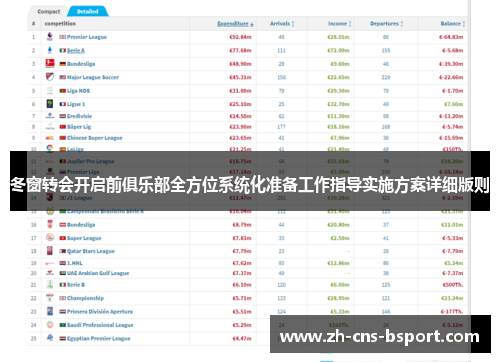The image size is (500, 362).
Task: Sort by Balance column header
Action: click(453, 24)
